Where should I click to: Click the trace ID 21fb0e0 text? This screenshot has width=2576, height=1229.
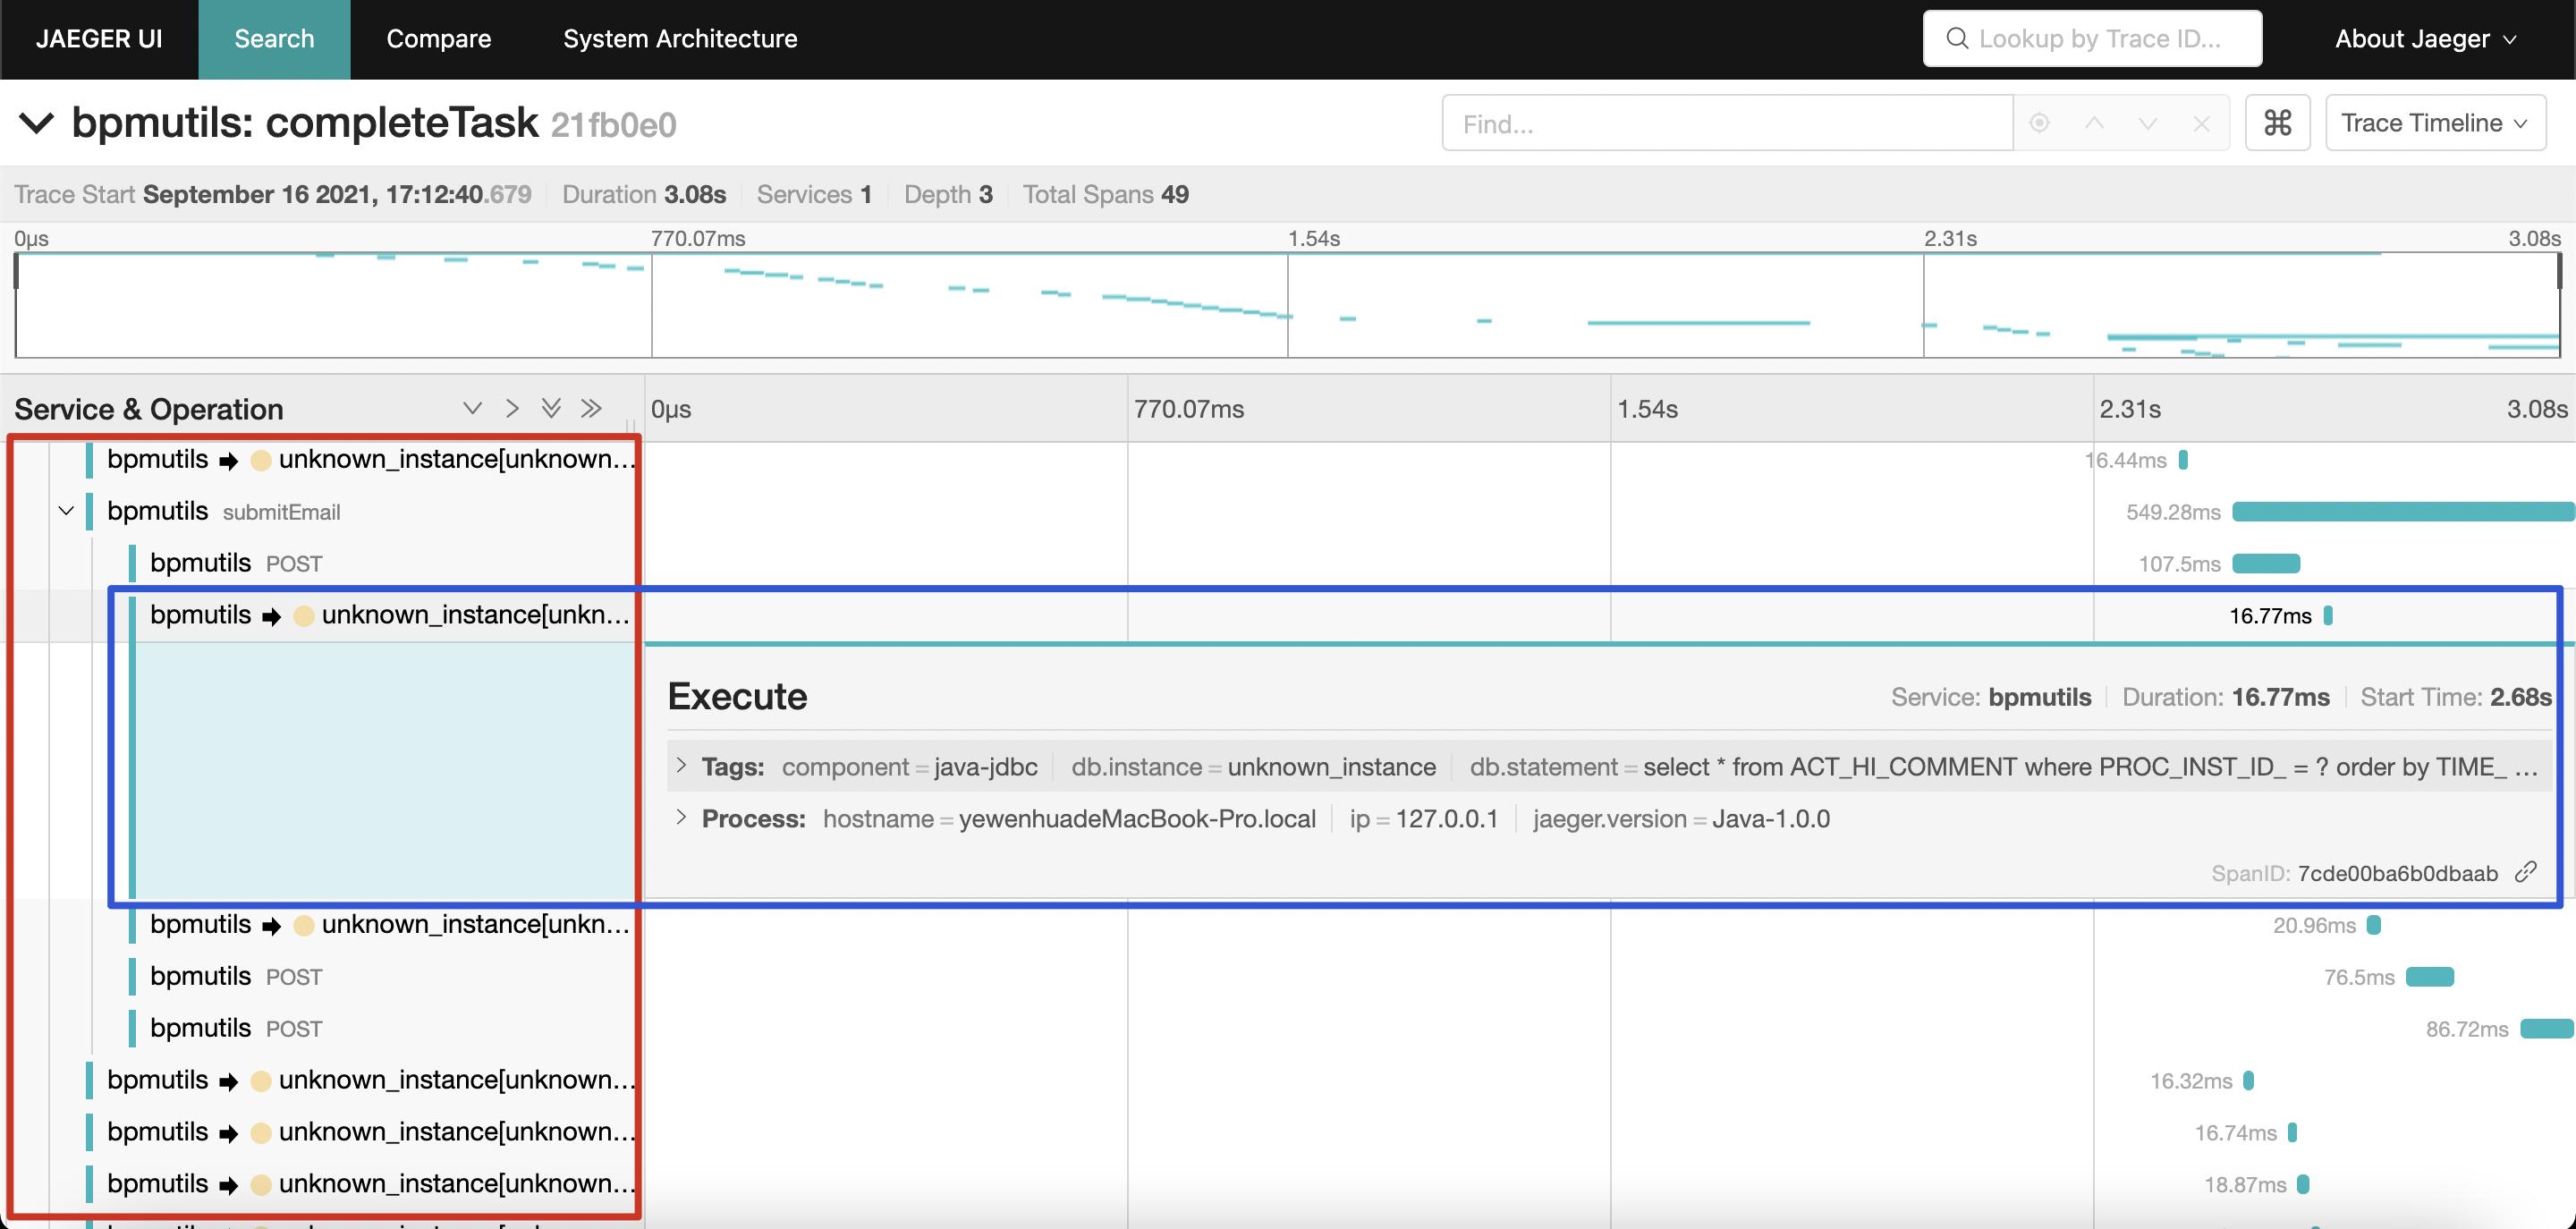point(613,125)
